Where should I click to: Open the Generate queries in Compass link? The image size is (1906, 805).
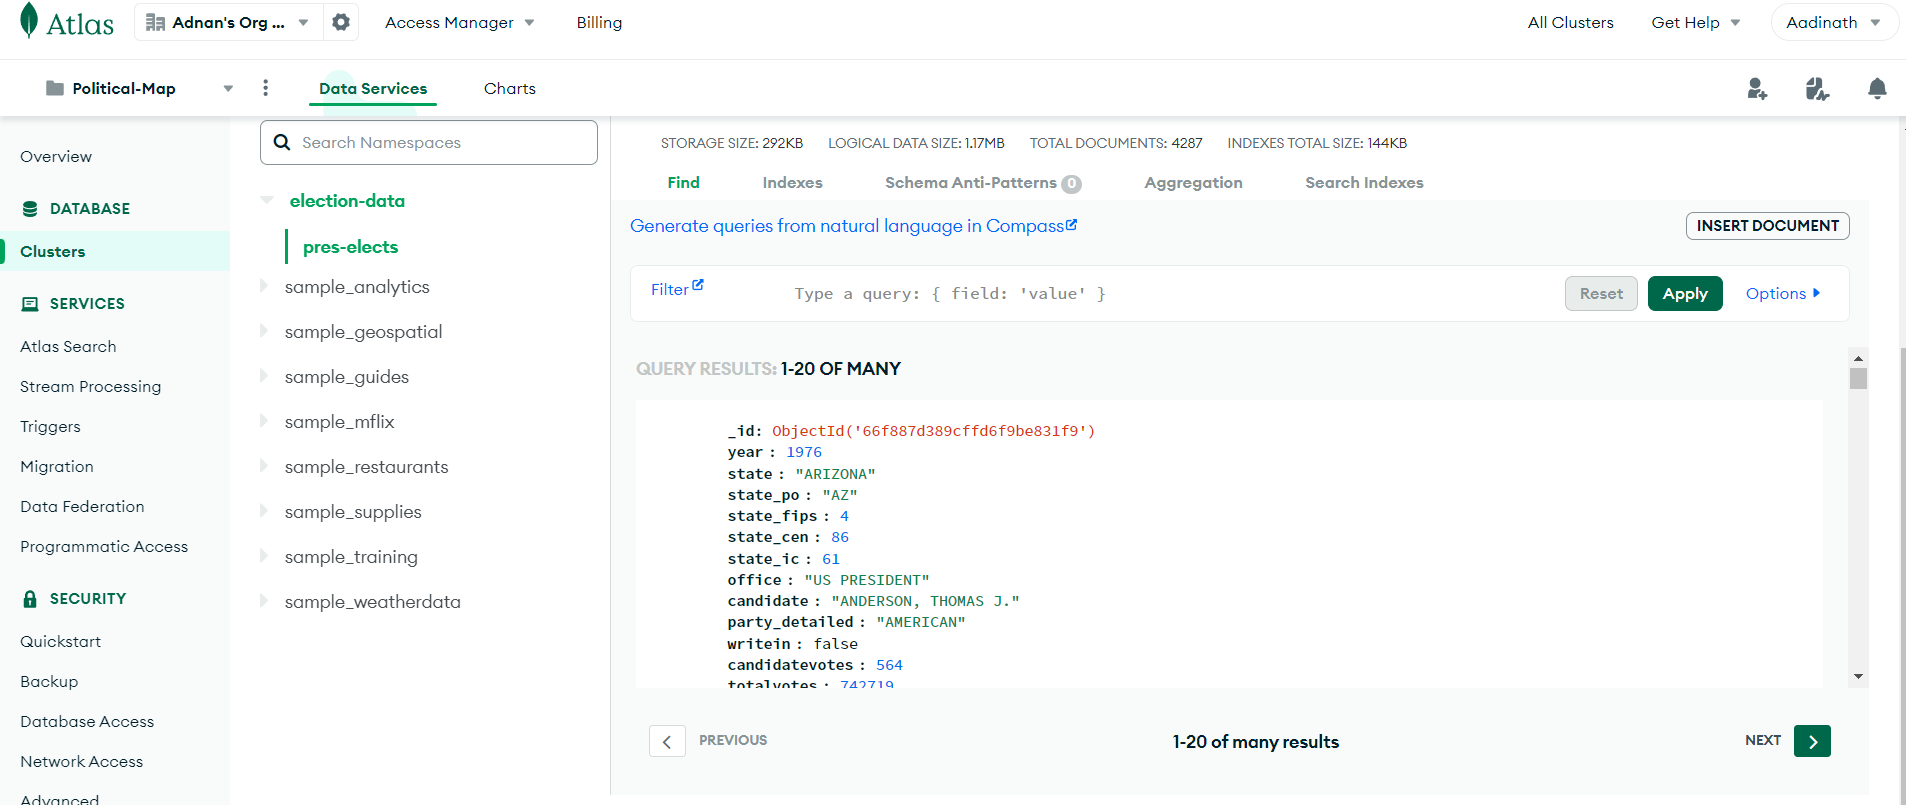853,226
